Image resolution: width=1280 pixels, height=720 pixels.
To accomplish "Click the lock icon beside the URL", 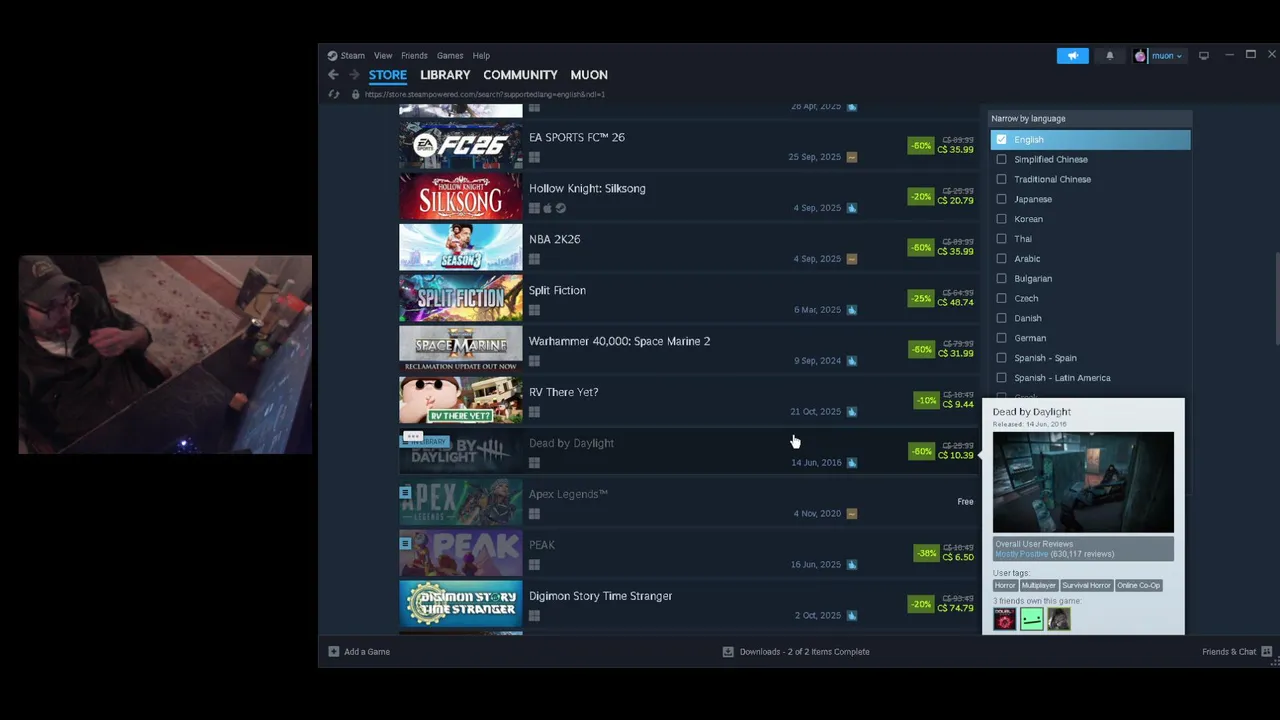I will coord(355,94).
